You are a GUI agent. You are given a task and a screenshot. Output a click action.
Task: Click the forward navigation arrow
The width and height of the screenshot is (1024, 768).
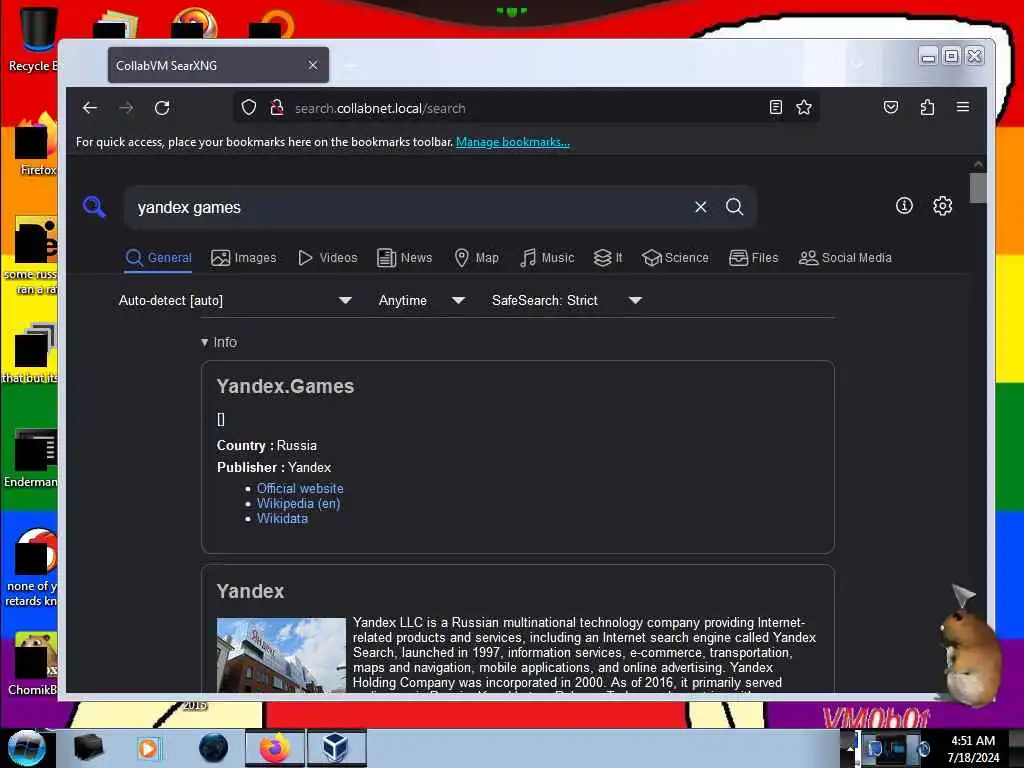click(126, 108)
